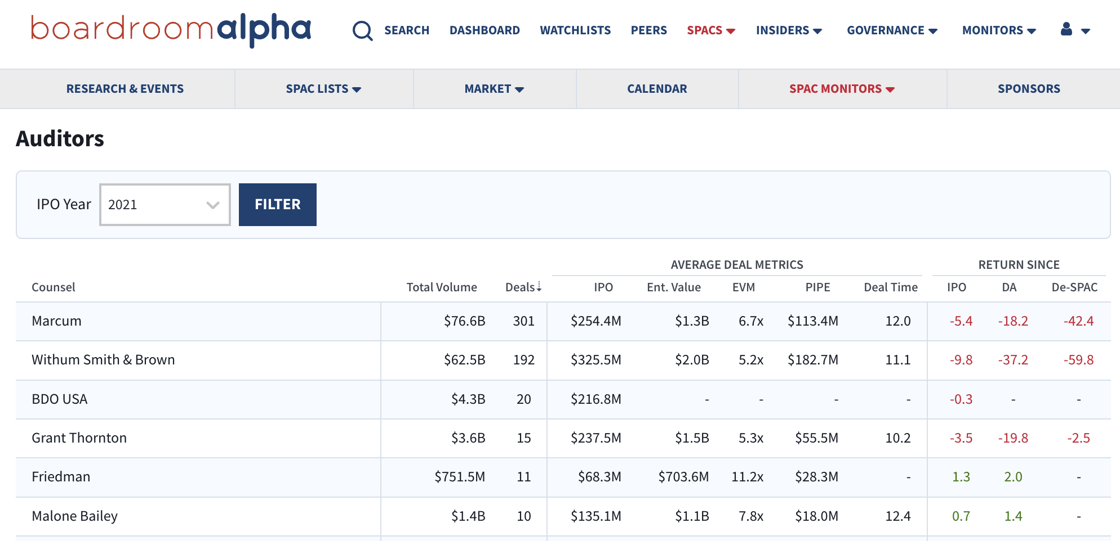
Task: Click the account caret arrow
Action: click(x=1086, y=31)
